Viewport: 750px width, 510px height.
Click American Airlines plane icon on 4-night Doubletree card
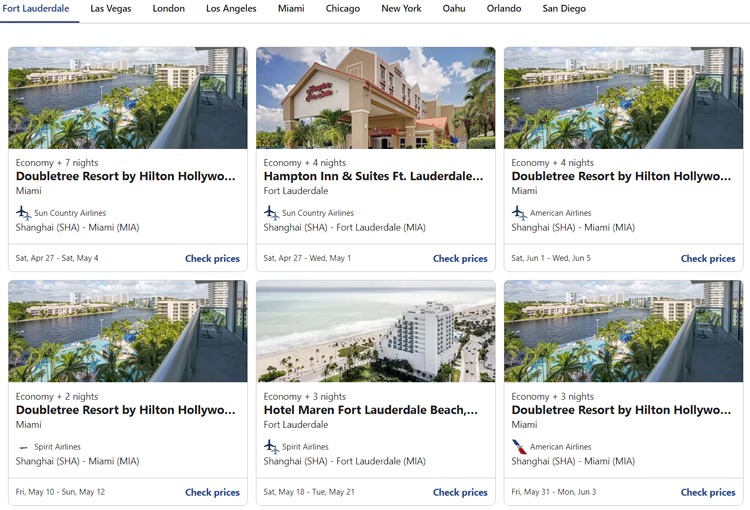coord(519,213)
